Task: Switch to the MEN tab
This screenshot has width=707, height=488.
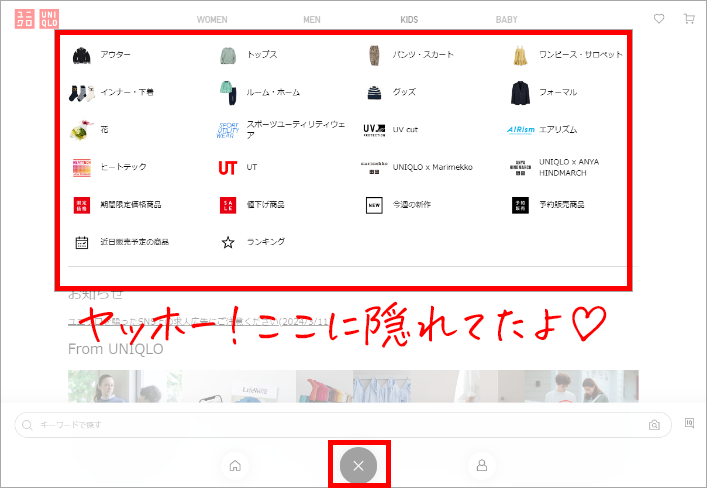Action: (312, 20)
